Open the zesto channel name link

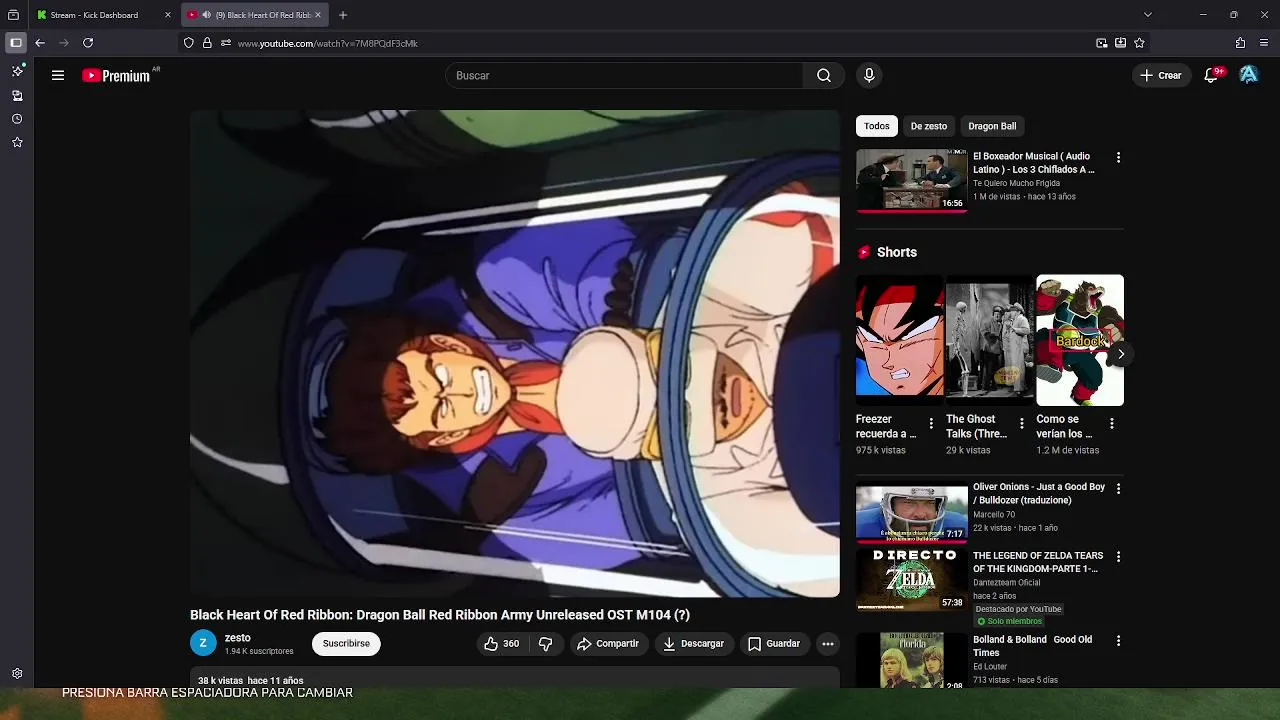[x=238, y=637]
